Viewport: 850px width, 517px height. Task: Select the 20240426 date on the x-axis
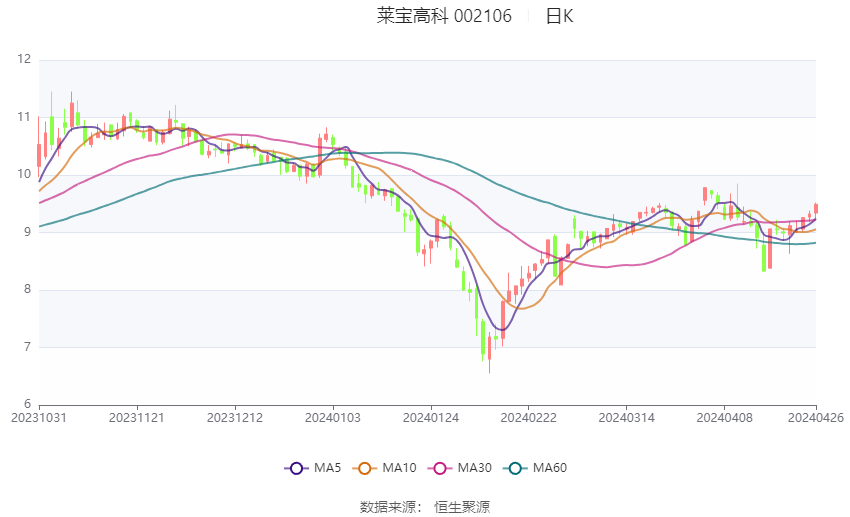point(816,418)
